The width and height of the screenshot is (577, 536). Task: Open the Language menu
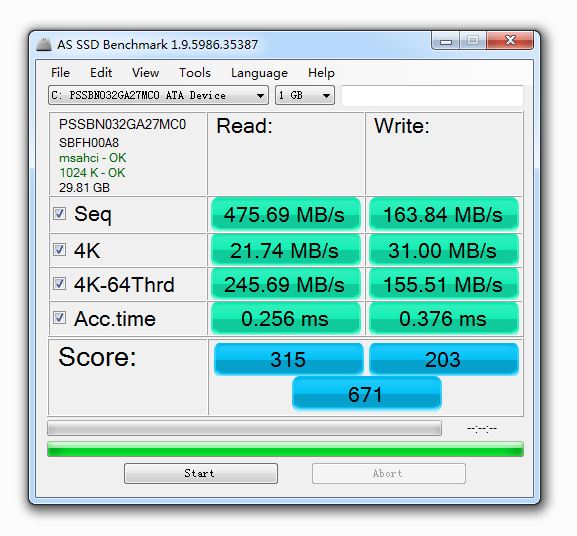click(259, 73)
